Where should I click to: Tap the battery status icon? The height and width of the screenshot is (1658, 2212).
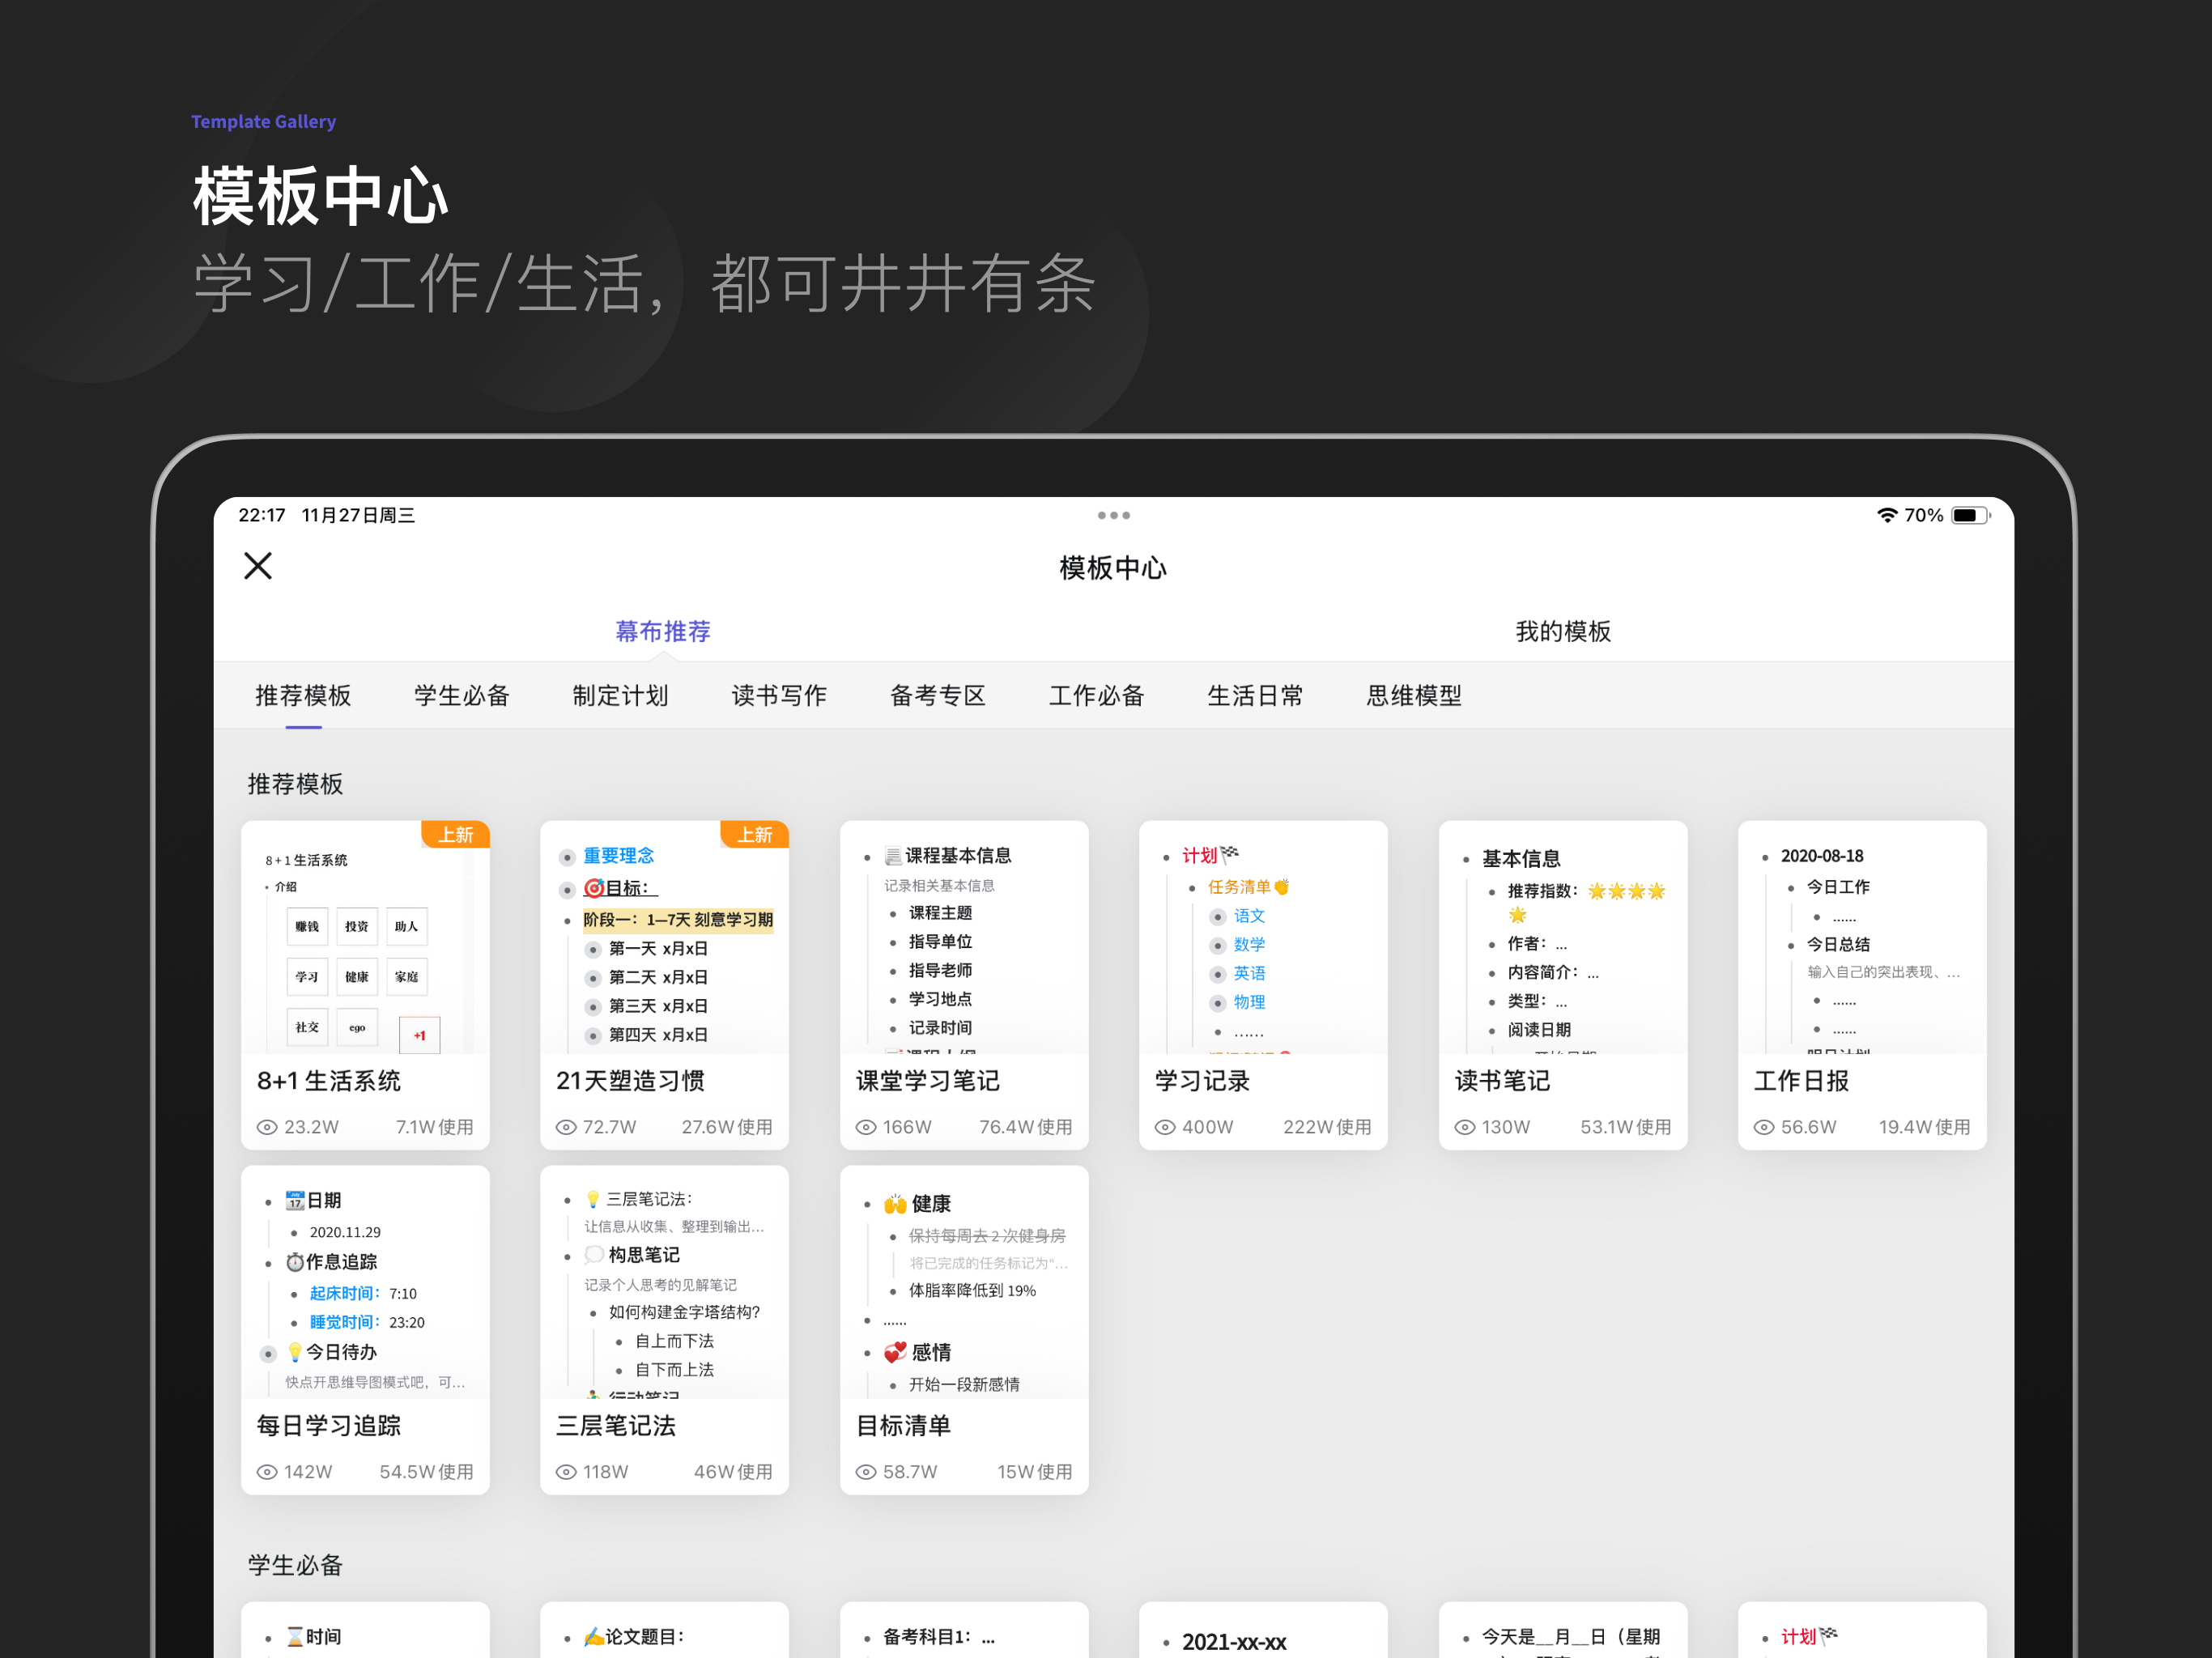pyautogui.click(x=1970, y=515)
